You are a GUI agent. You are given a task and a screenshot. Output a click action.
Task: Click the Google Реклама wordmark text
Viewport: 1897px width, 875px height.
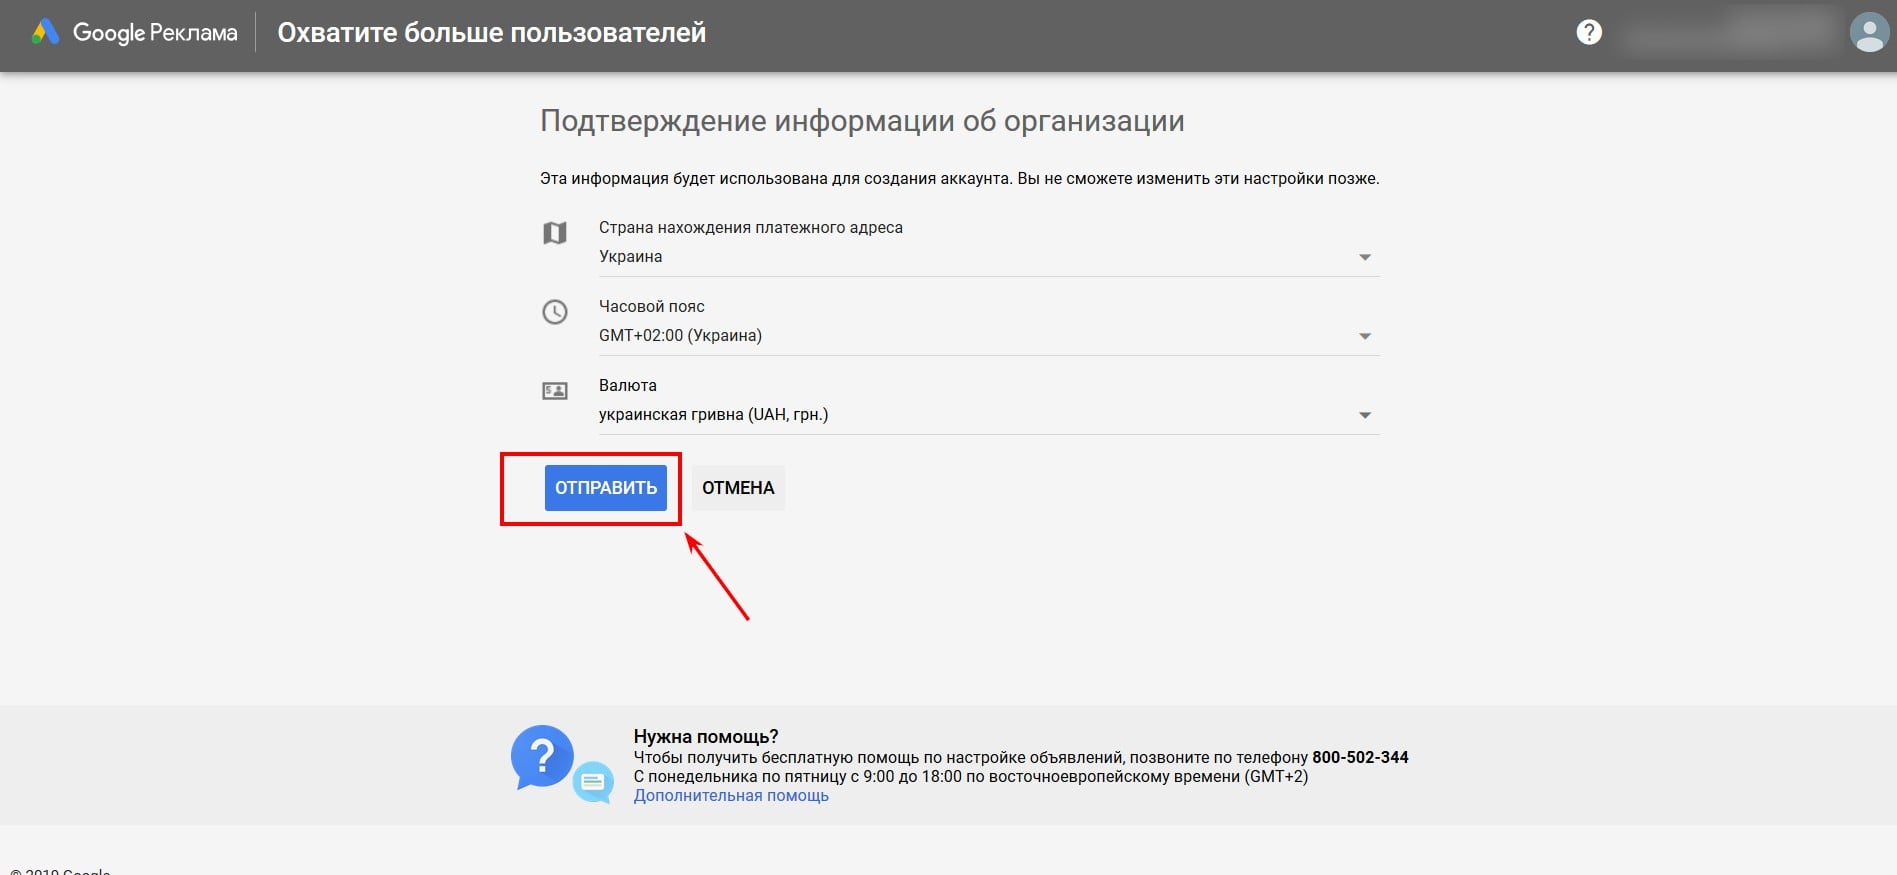point(155,33)
